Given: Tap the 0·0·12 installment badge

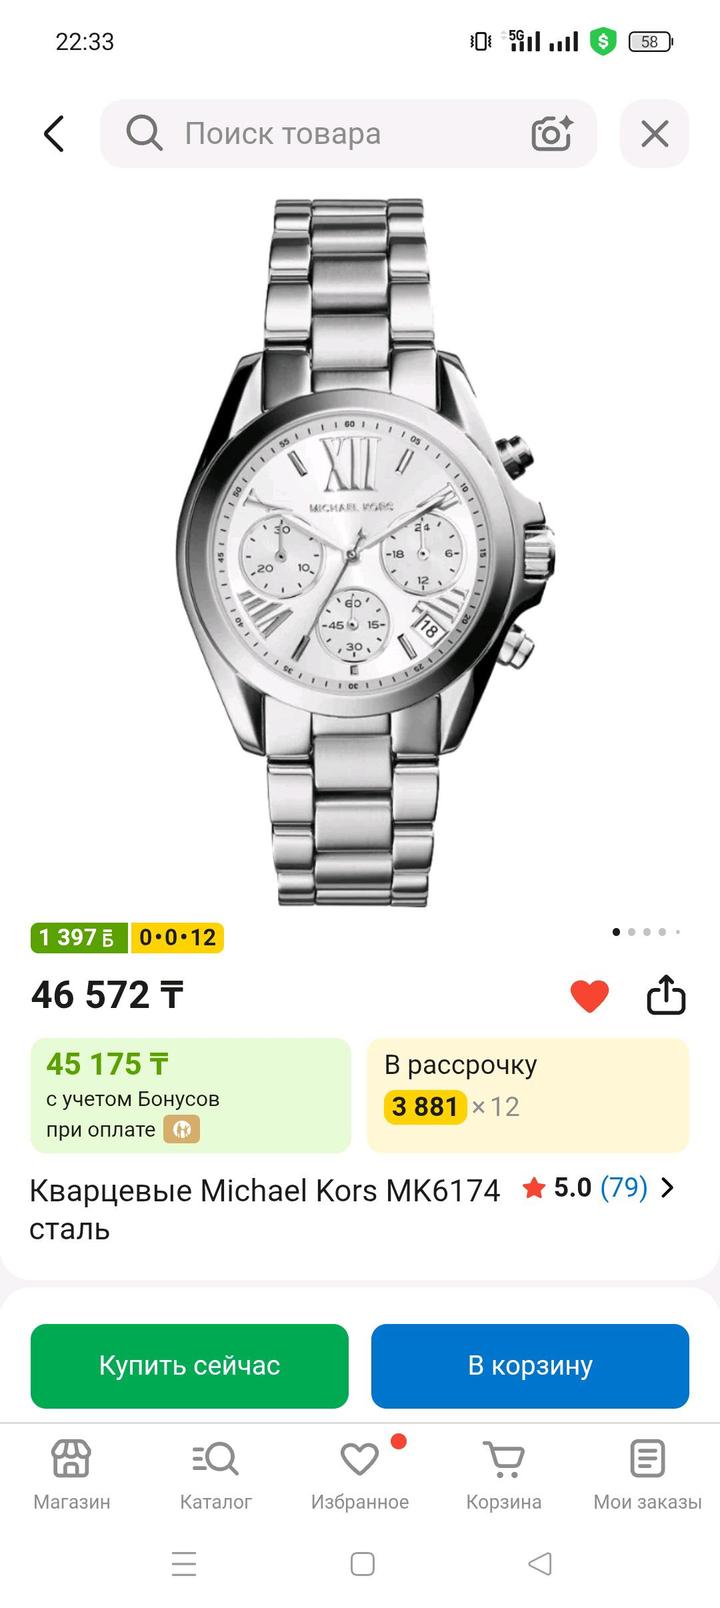Looking at the screenshot, I should tap(178, 938).
